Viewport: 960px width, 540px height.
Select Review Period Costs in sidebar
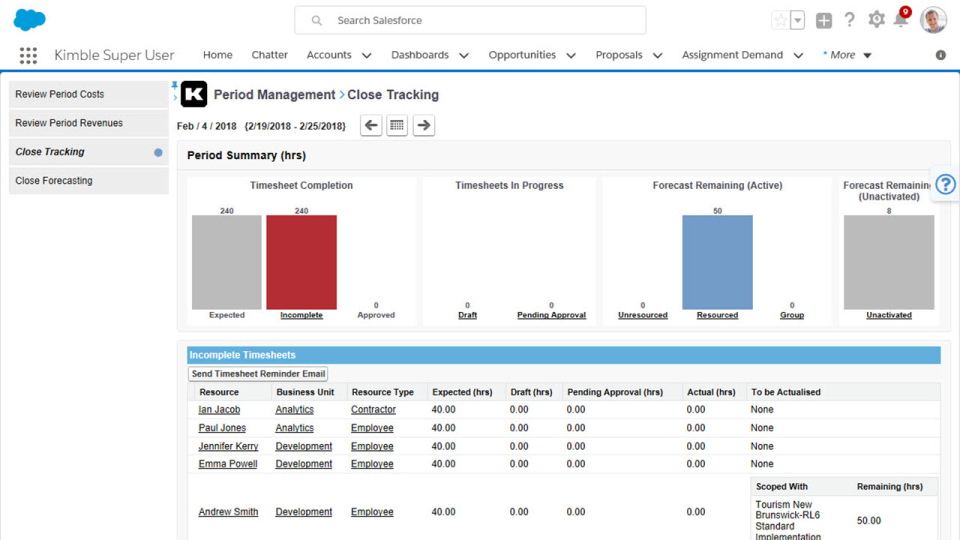click(x=89, y=94)
